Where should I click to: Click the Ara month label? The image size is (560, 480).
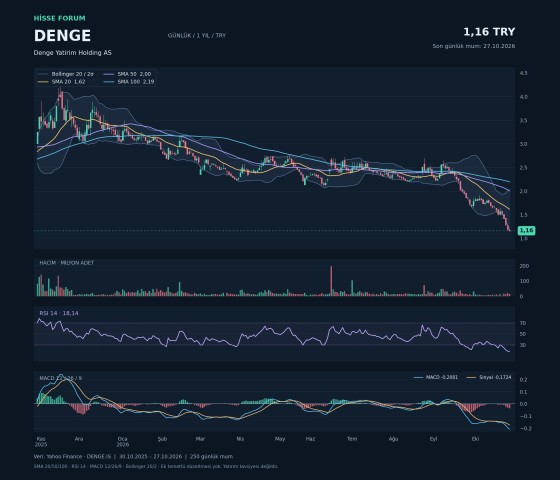pyautogui.click(x=79, y=439)
